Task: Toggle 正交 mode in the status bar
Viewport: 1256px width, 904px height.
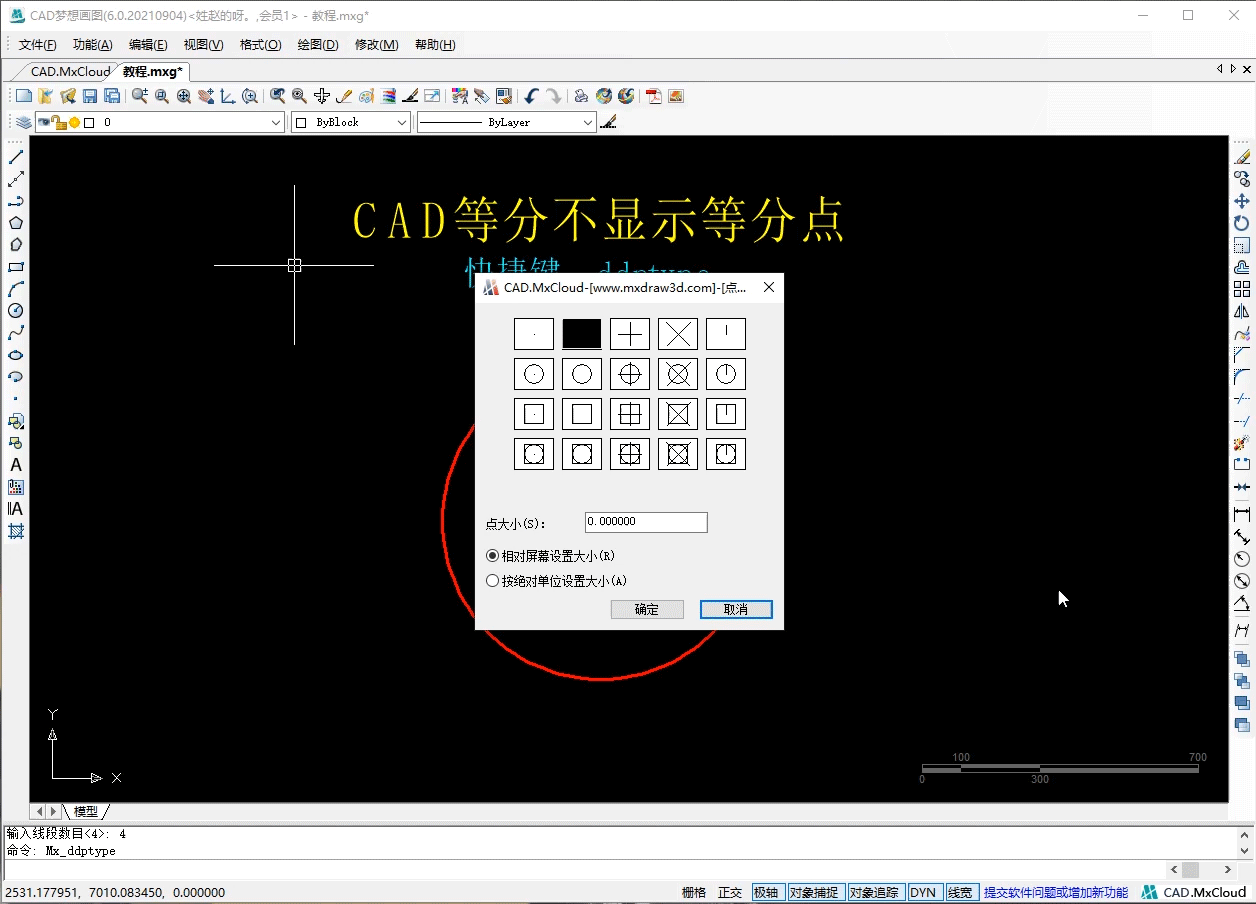Action: [729, 891]
